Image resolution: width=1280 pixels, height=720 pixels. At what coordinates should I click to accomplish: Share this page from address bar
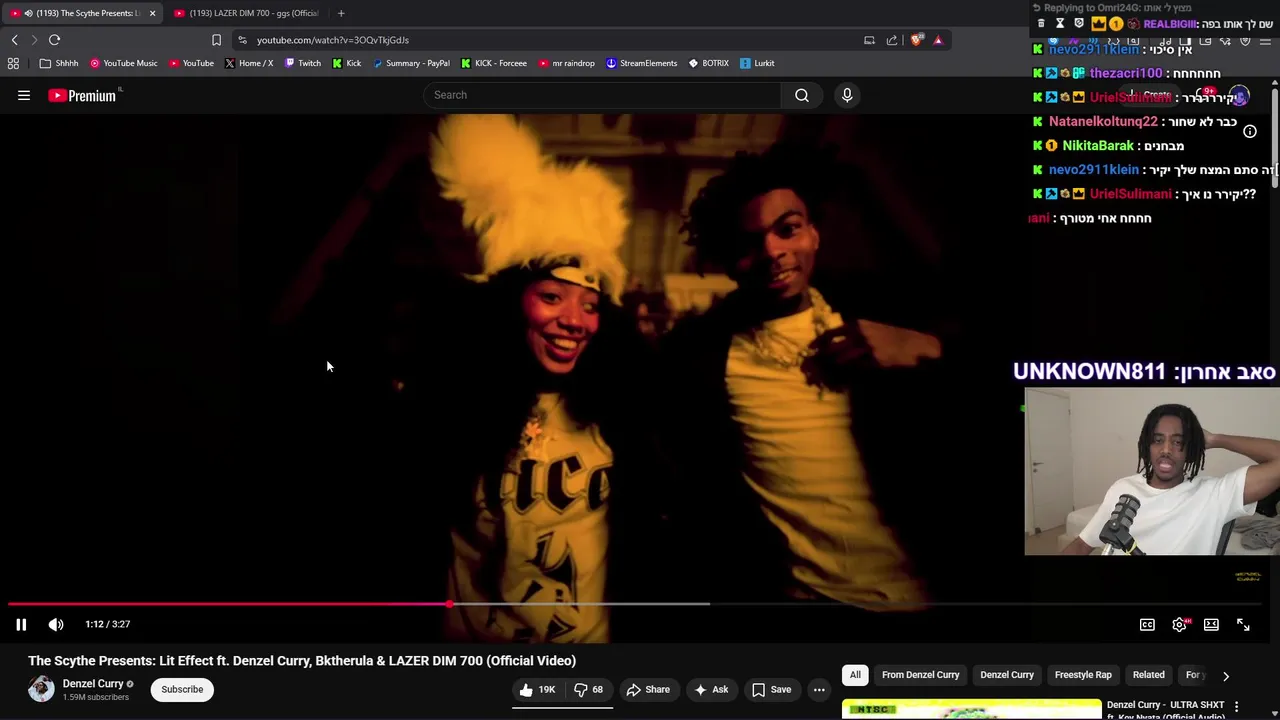click(892, 40)
